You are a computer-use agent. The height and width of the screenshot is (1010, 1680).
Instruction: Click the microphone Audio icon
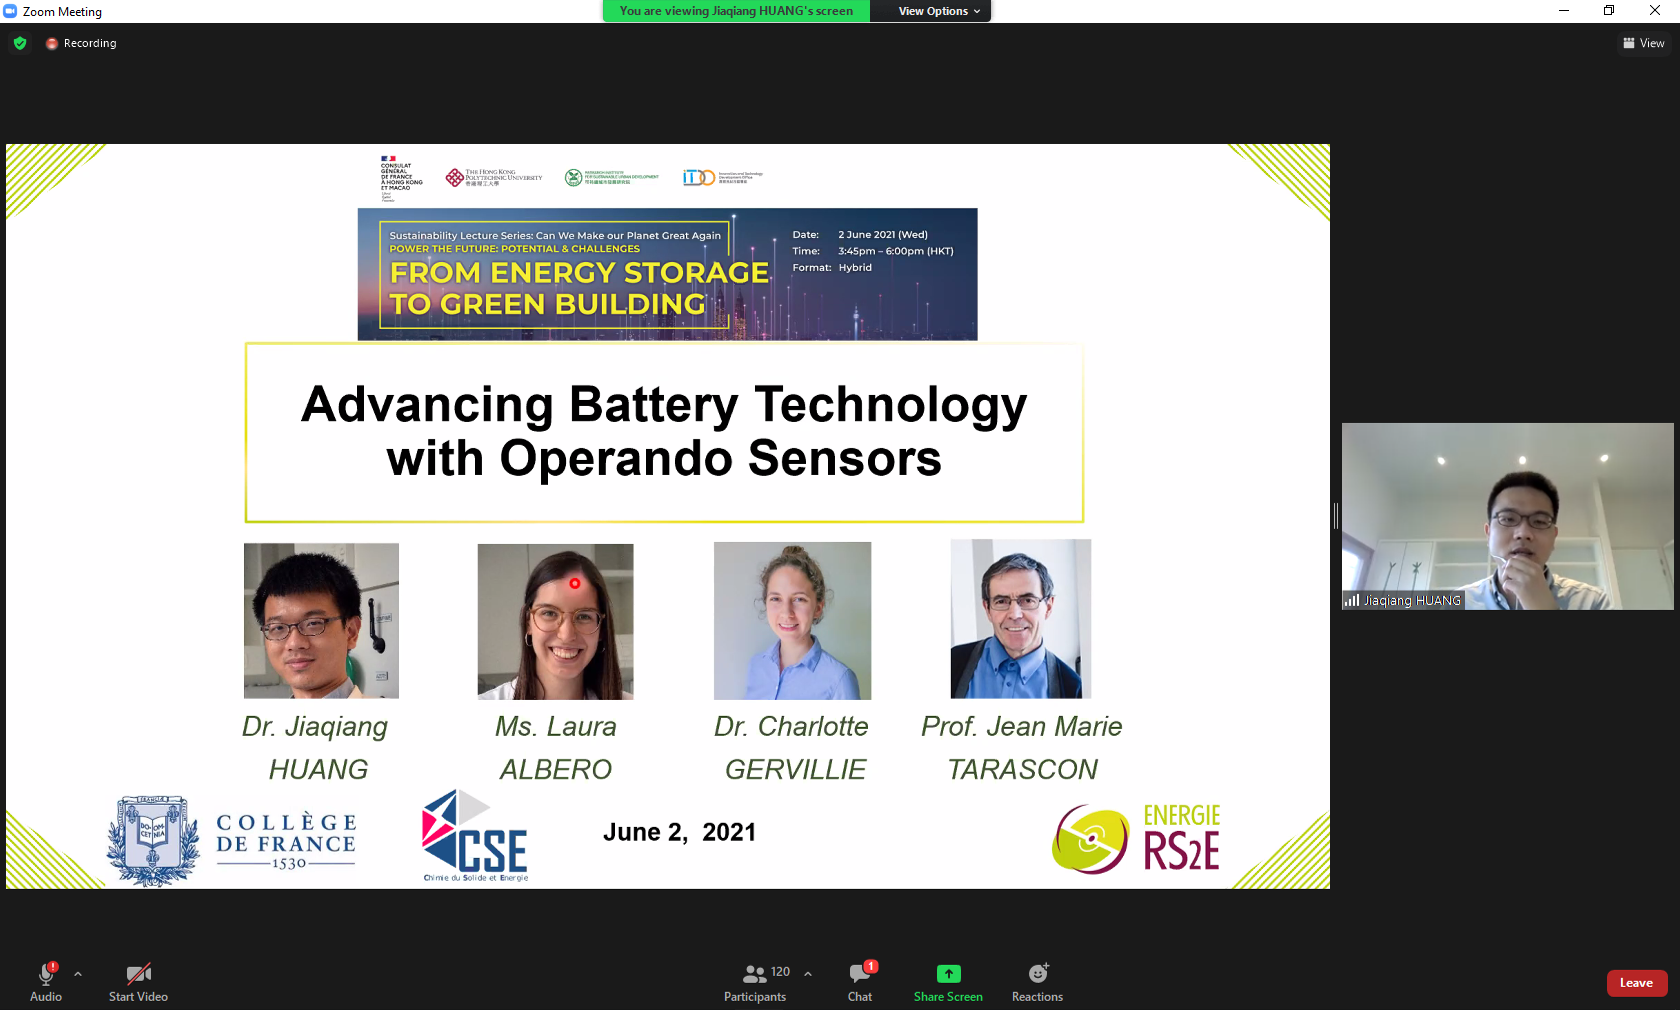click(x=46, y=973)
